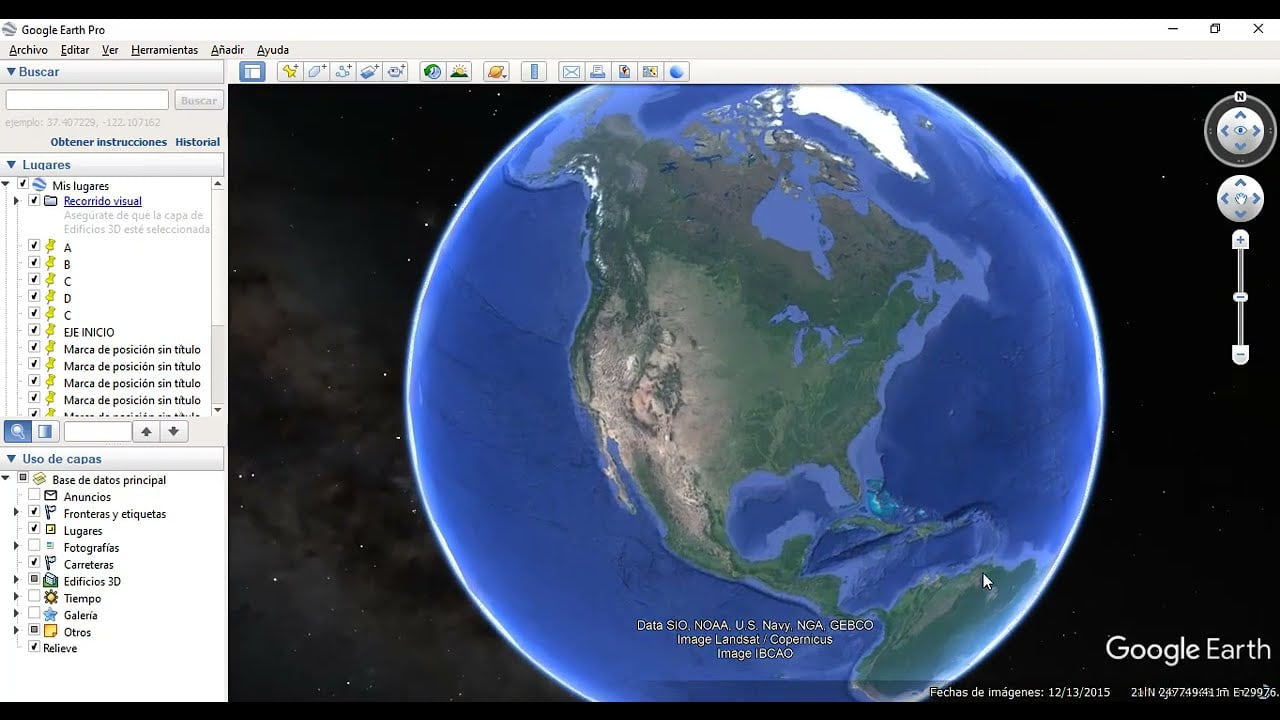Open the Archivo menu

[x=28, y=50]
